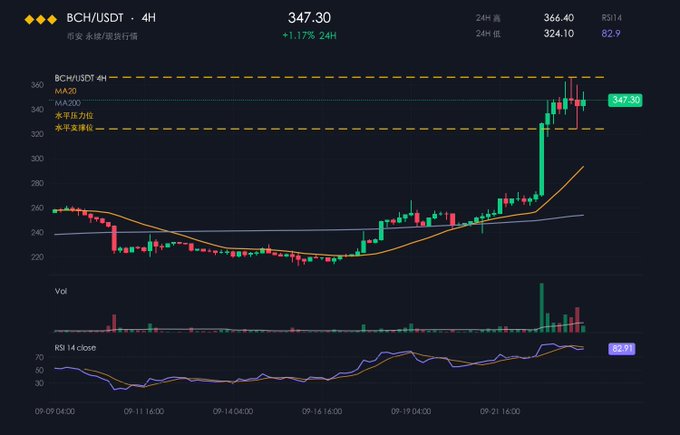Click the 水平支撑位 support legend label

click(74, 128)
